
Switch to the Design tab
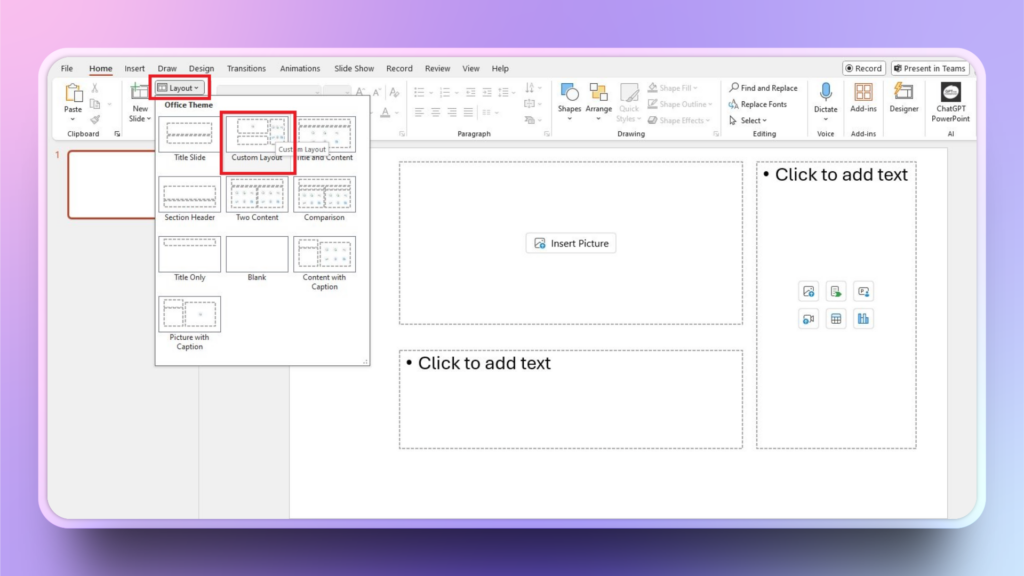[x=201, y=68]
